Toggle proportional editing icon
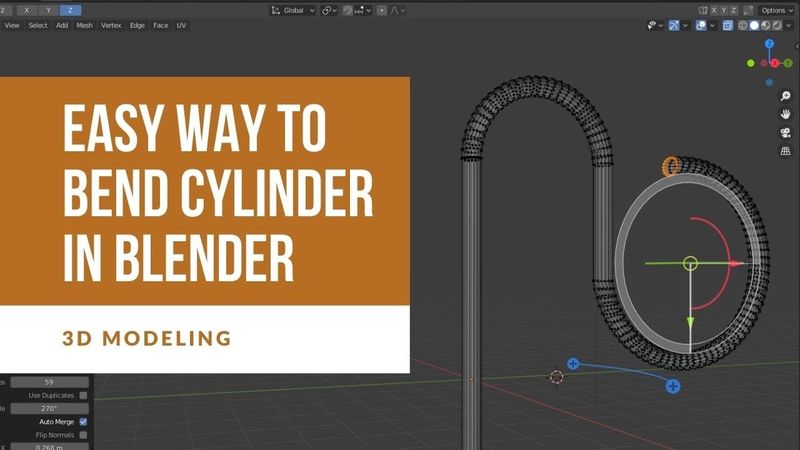This screenshot has height=450, width=800. [x=382, y=10]
